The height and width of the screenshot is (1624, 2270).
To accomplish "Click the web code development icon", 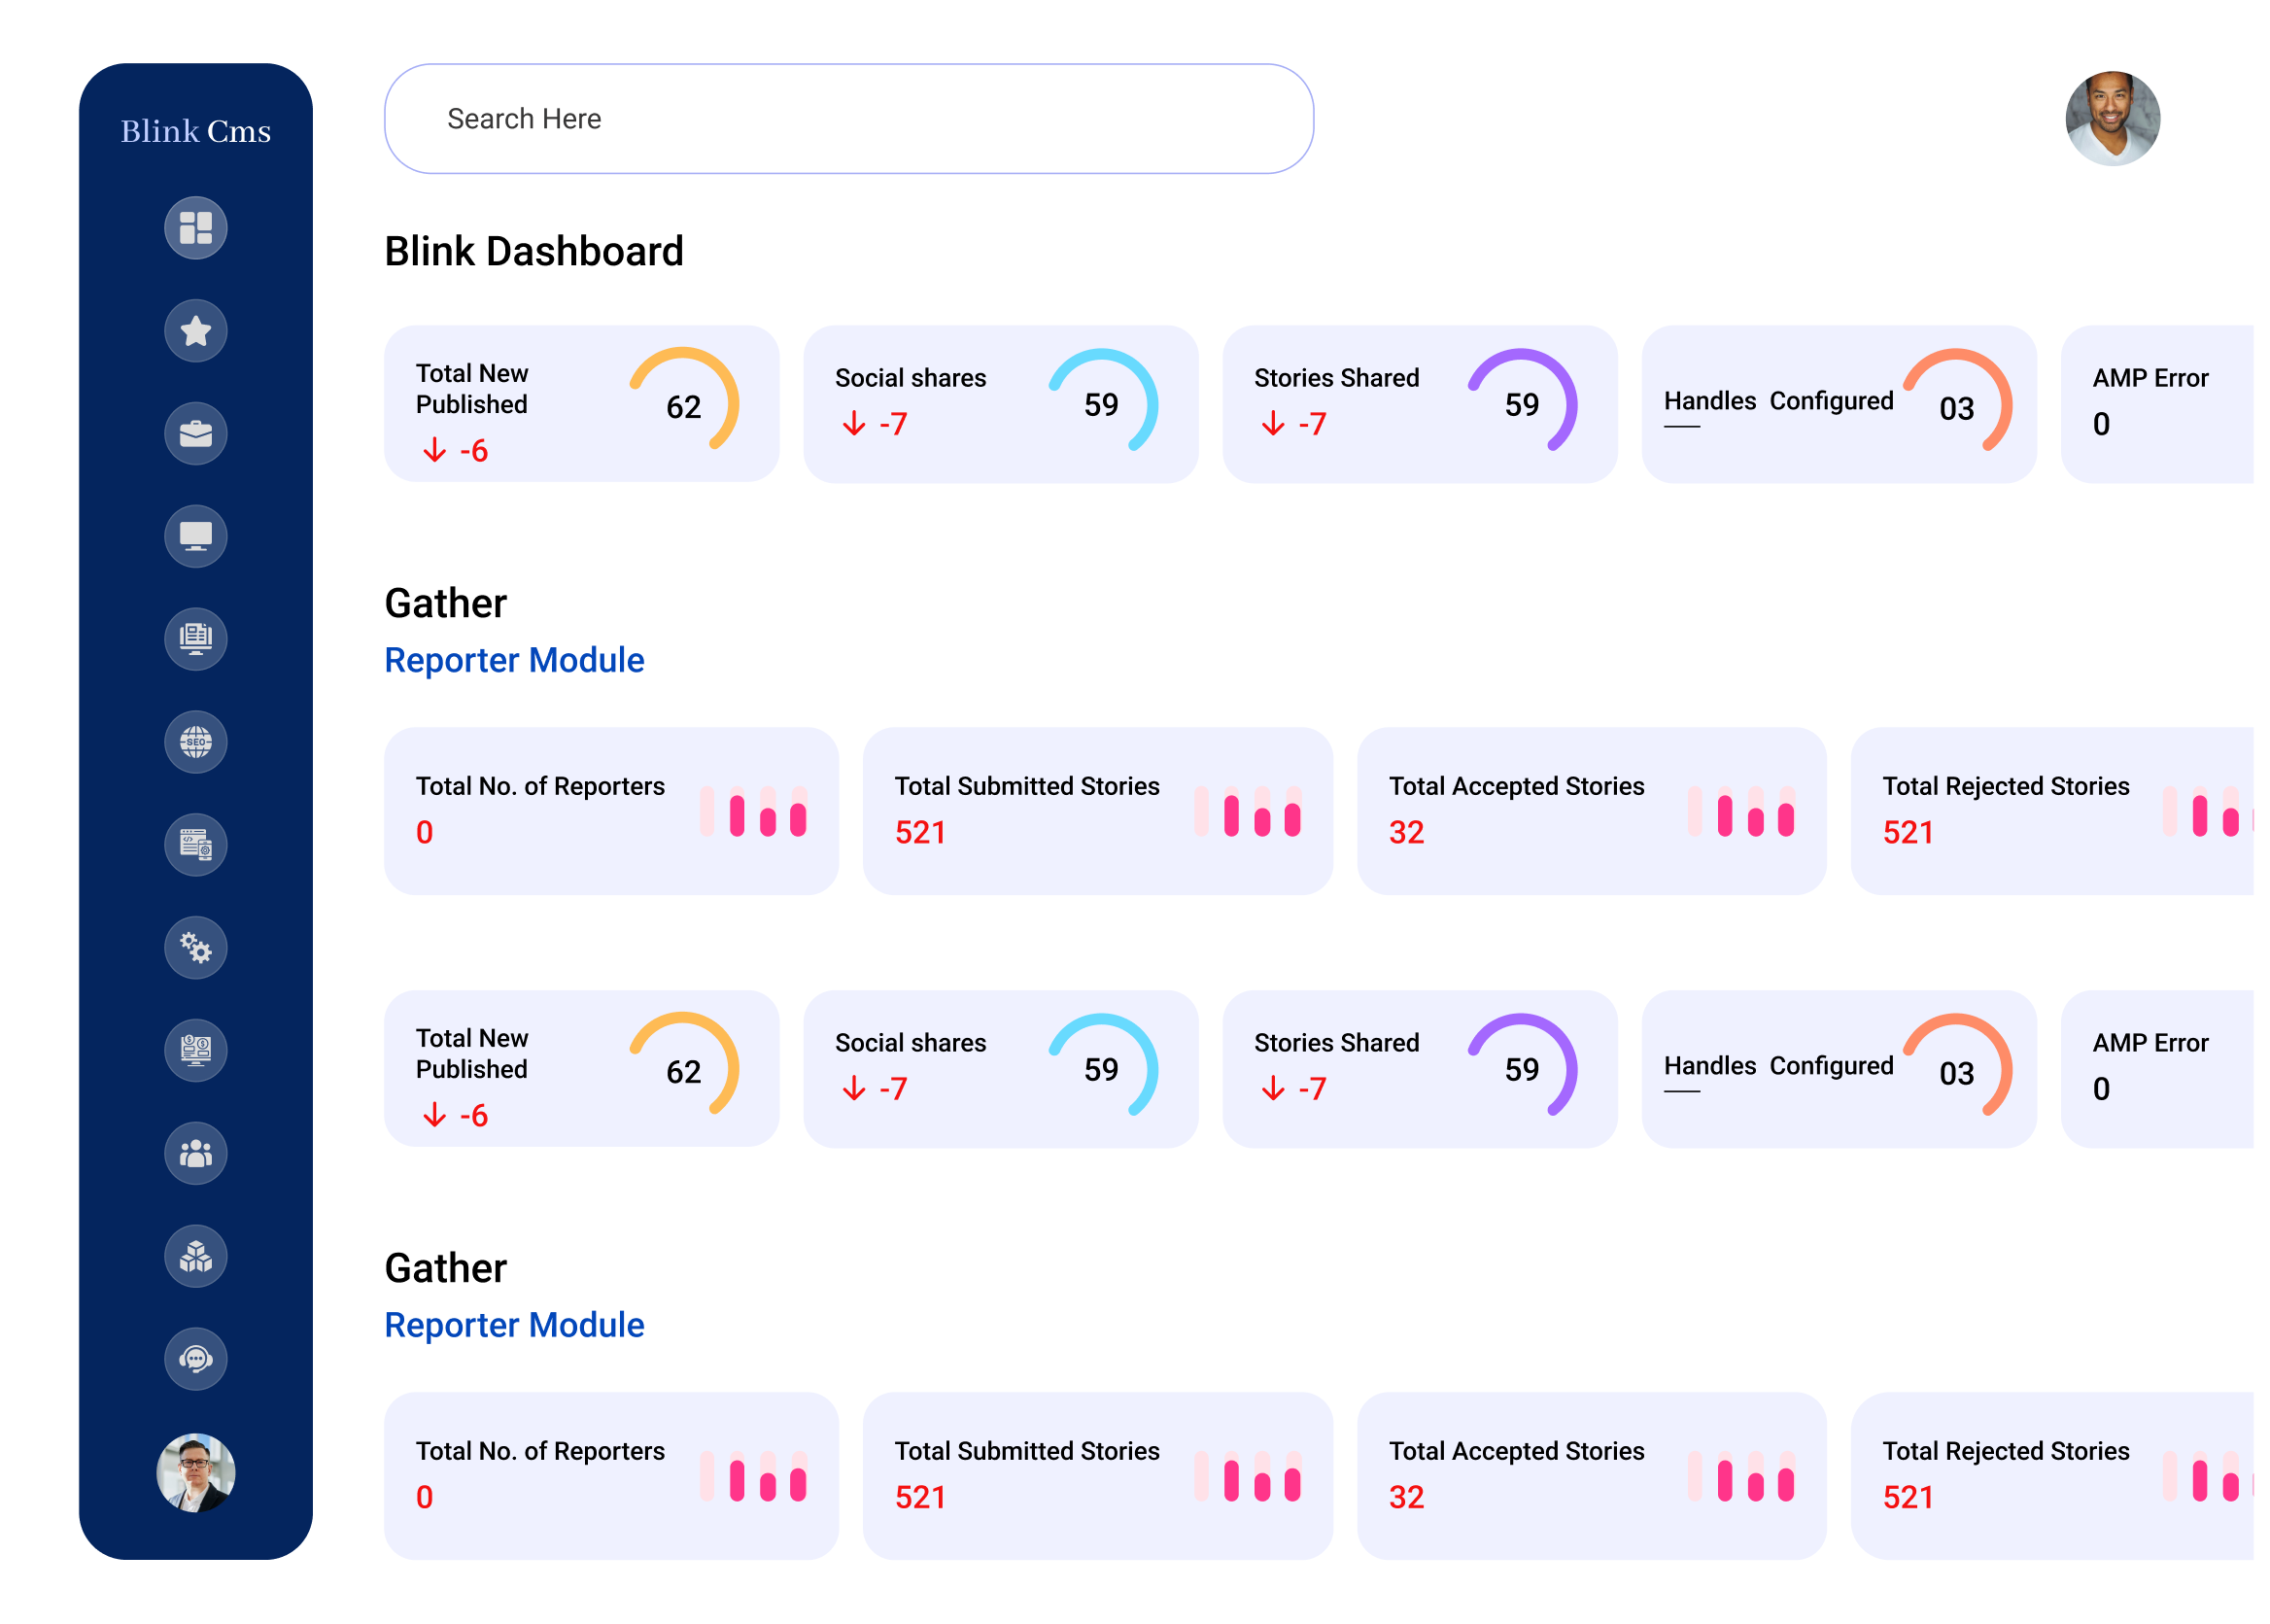I will (196, 845).
